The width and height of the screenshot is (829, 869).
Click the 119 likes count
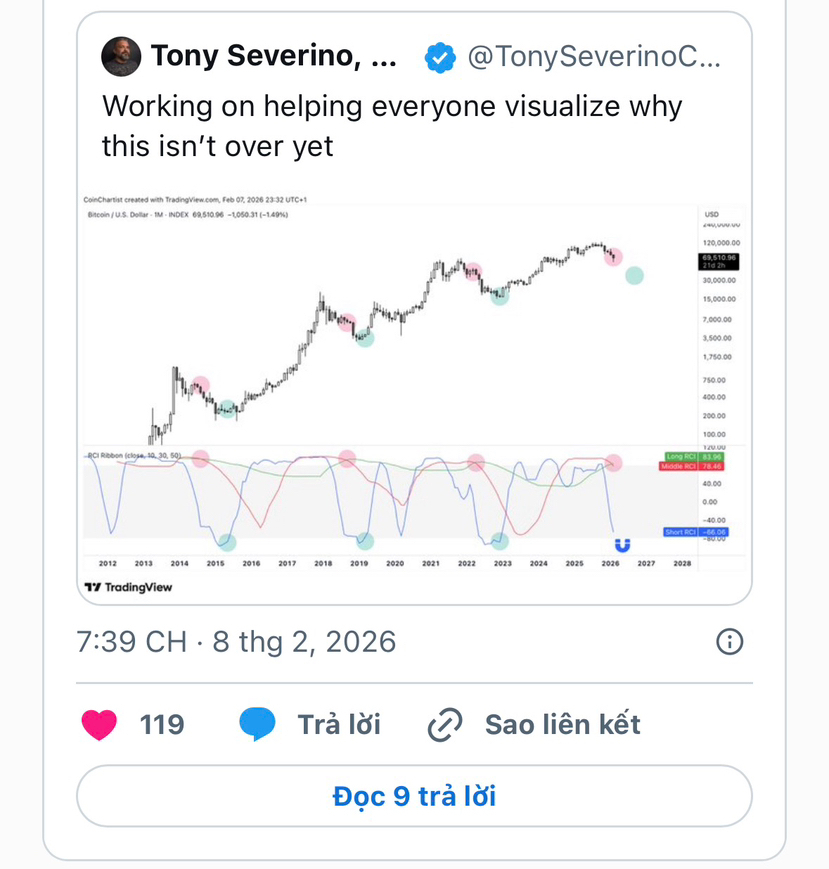pos(162,724)
